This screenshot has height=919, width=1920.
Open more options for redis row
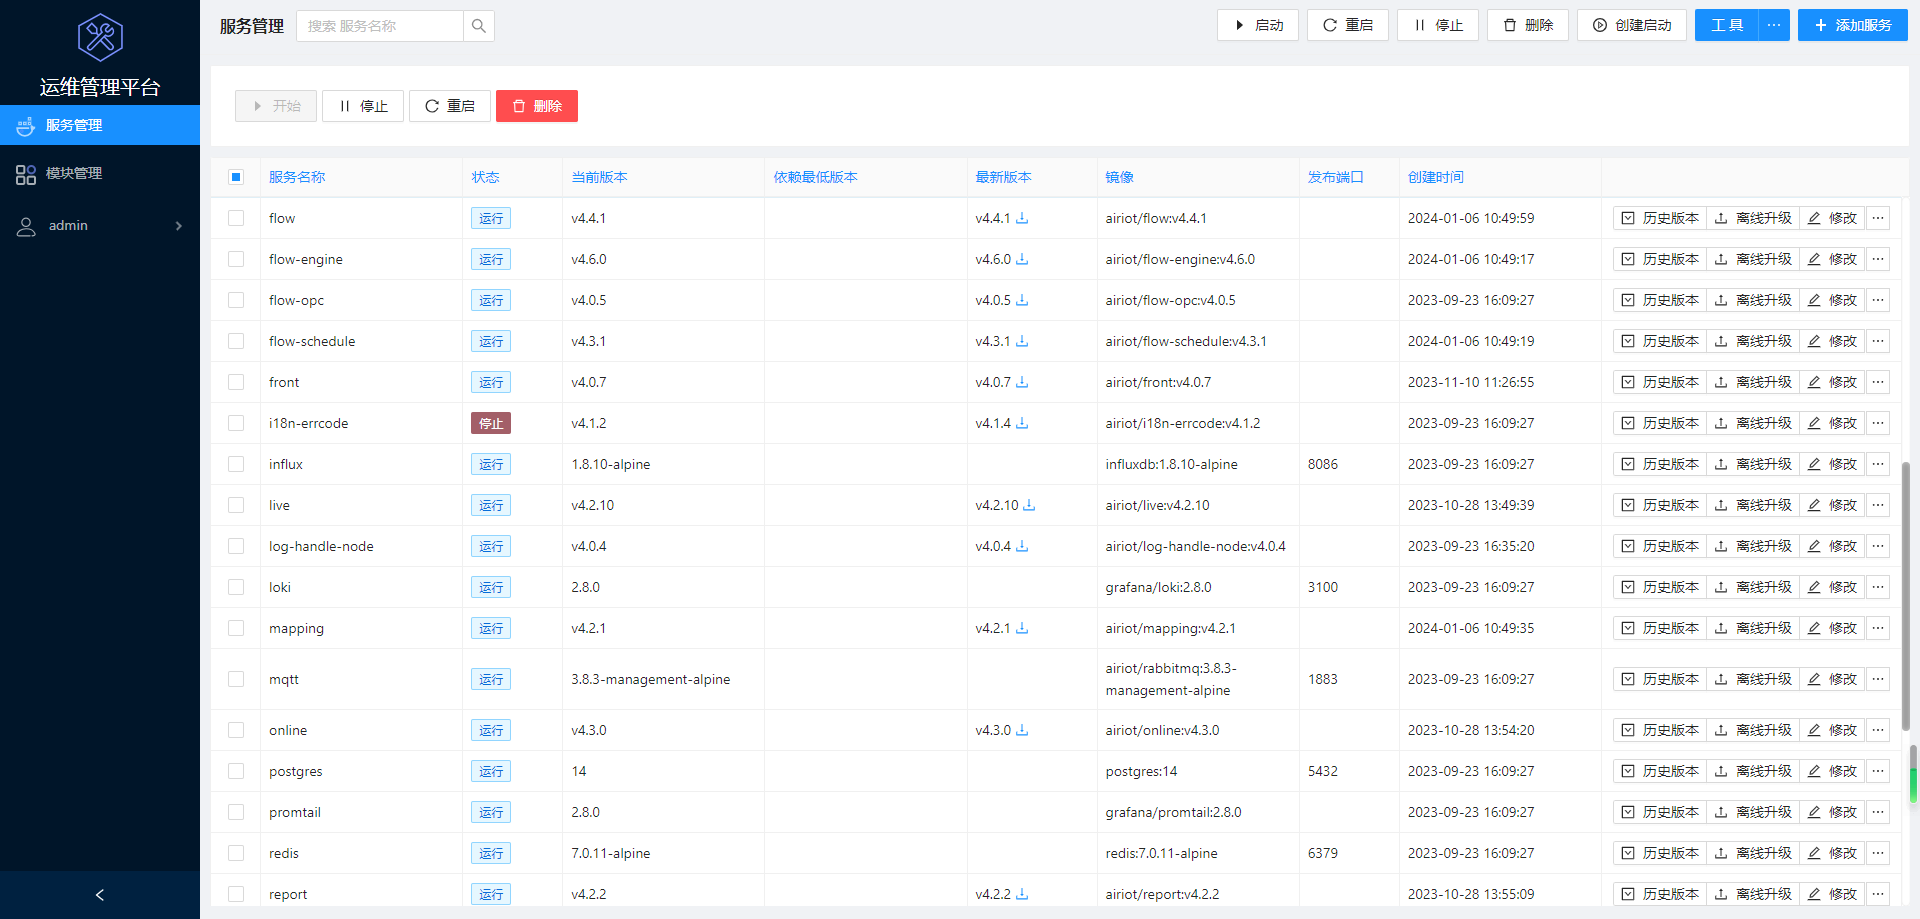coord(1878,853)
